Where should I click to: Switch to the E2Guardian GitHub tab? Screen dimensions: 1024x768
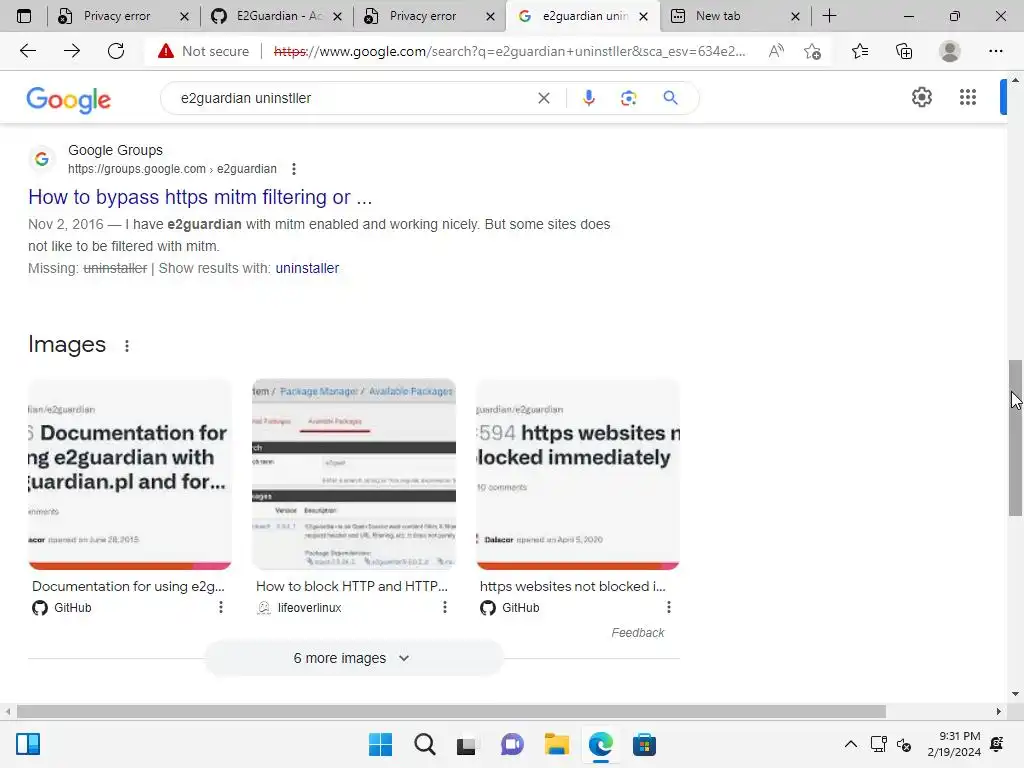click(277, 16)
